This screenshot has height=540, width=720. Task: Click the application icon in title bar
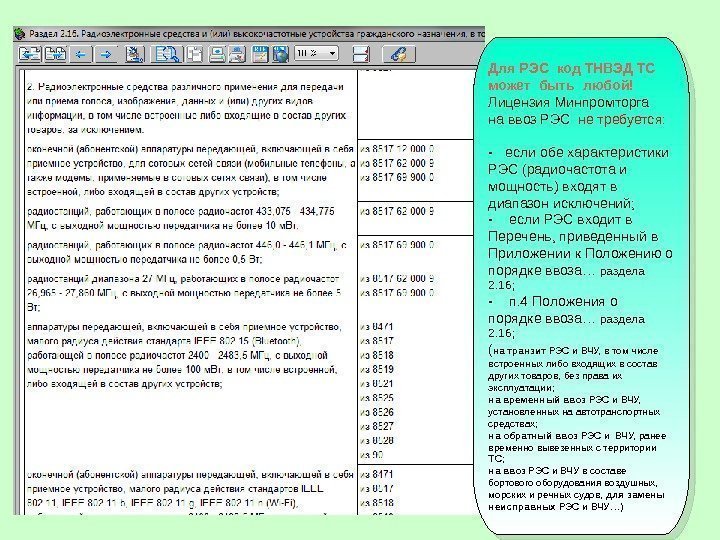tap(19, 34)
